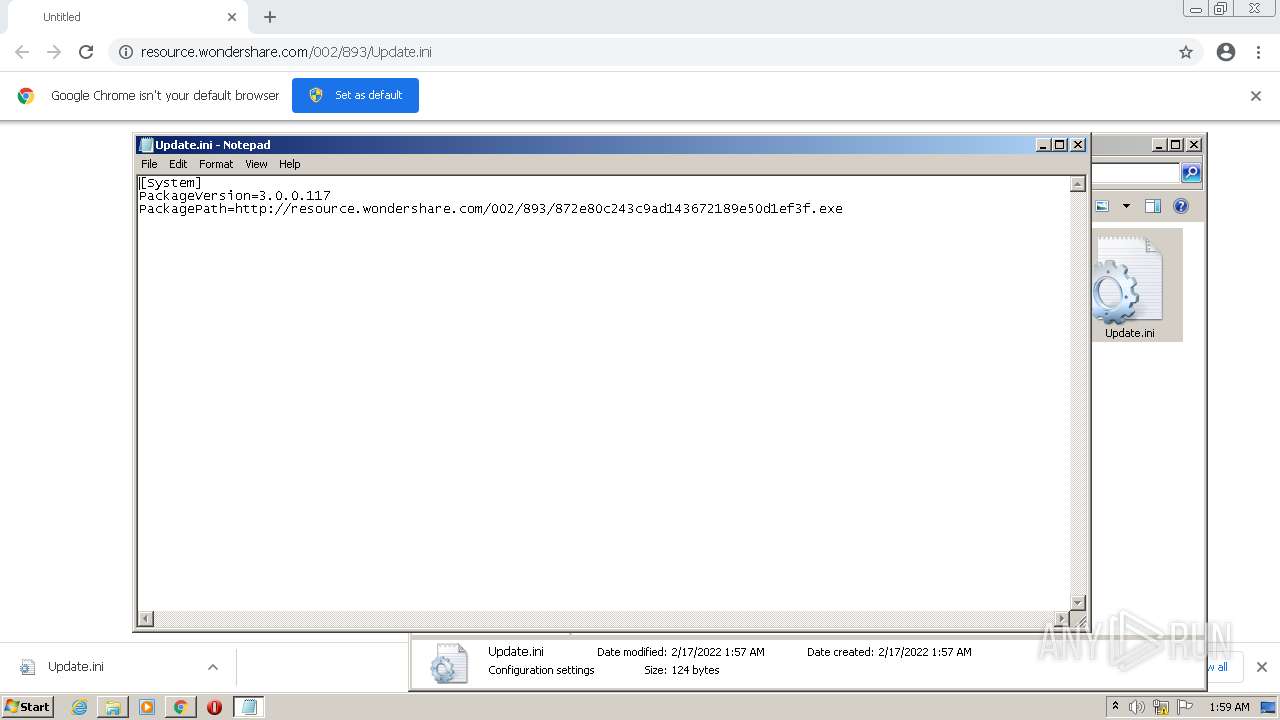Set Chrome as default browser

(x=355, y=95)
